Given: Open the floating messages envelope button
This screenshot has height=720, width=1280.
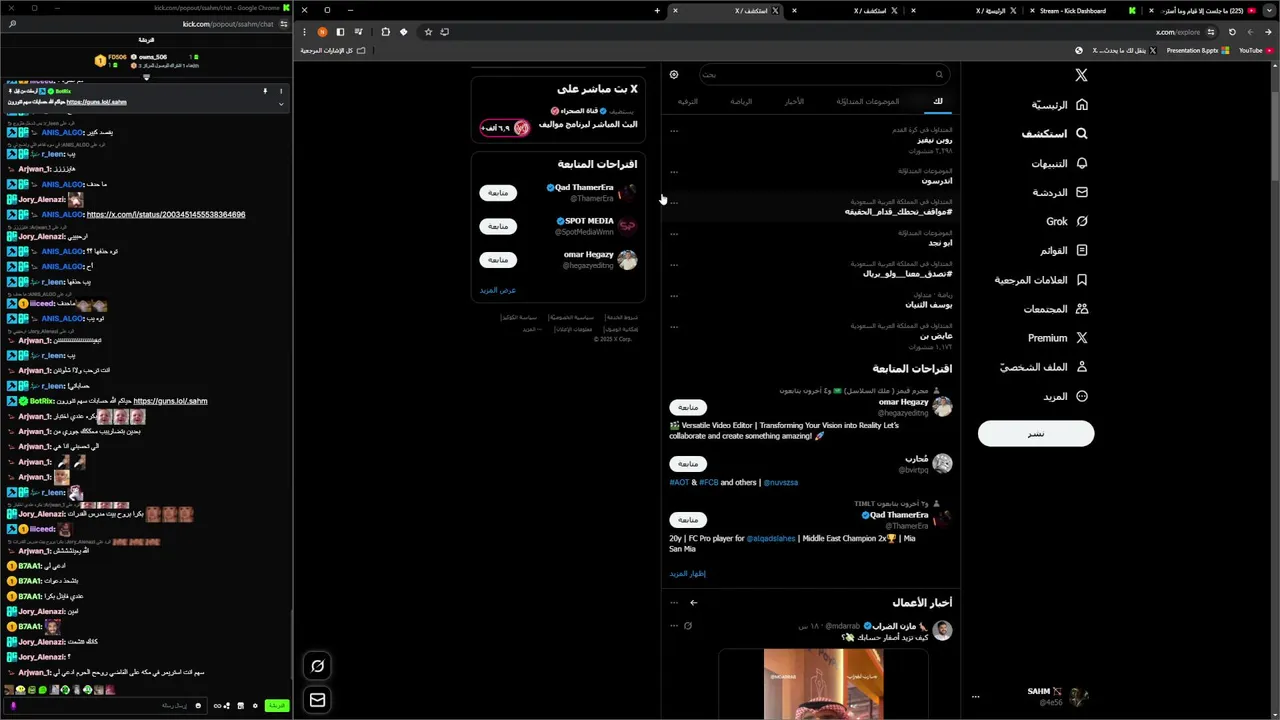Looking at the screenshot, I should [x=317, y=700].
